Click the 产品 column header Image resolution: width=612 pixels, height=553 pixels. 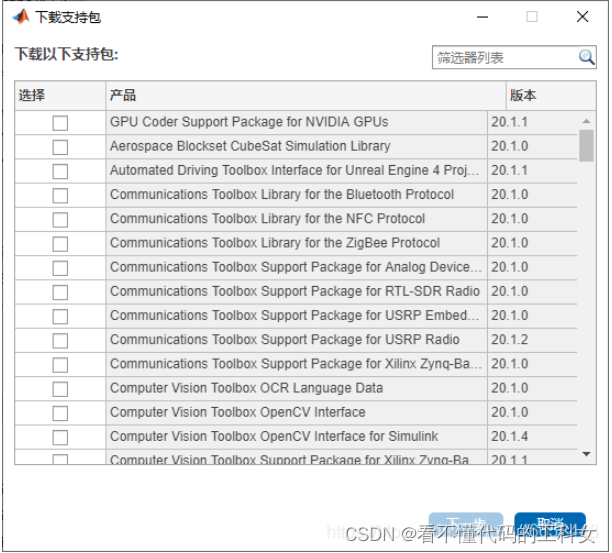coord(306,95)
